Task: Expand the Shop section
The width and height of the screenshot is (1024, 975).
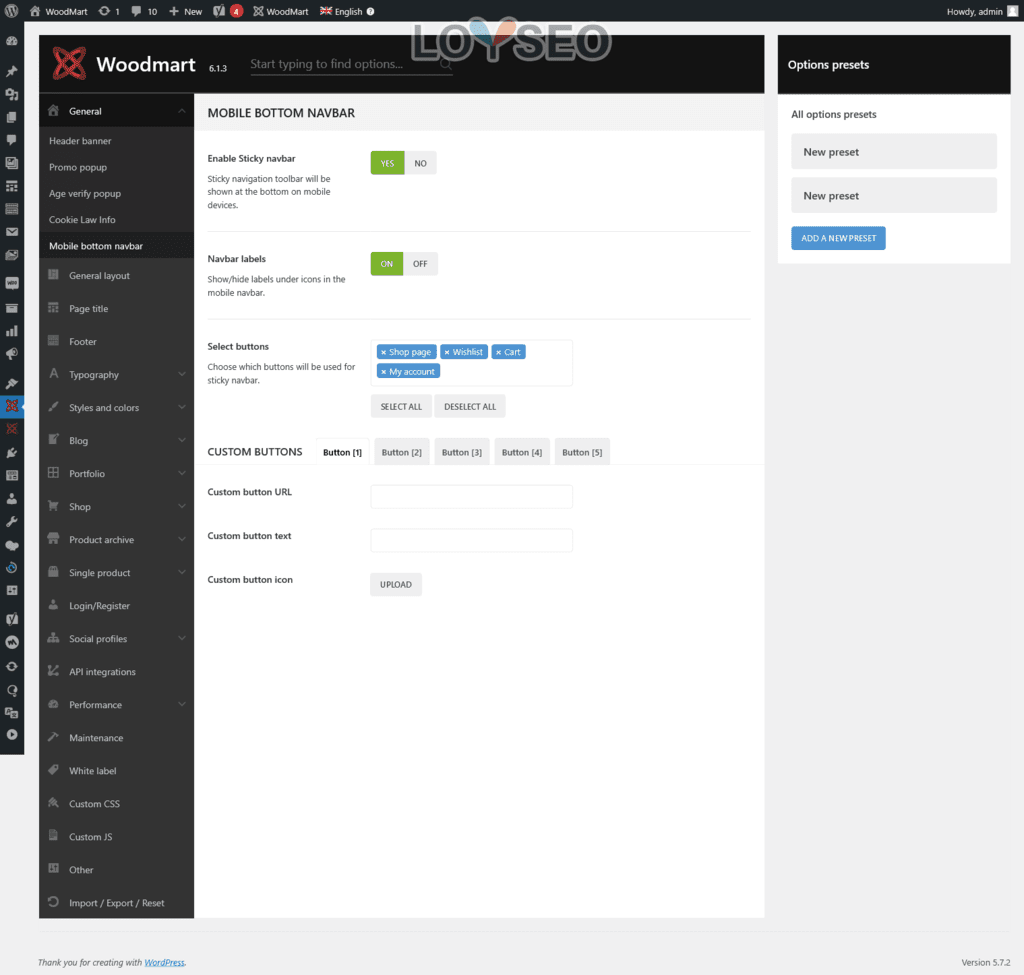Action: pyautogui.click(x=182, y=506)
